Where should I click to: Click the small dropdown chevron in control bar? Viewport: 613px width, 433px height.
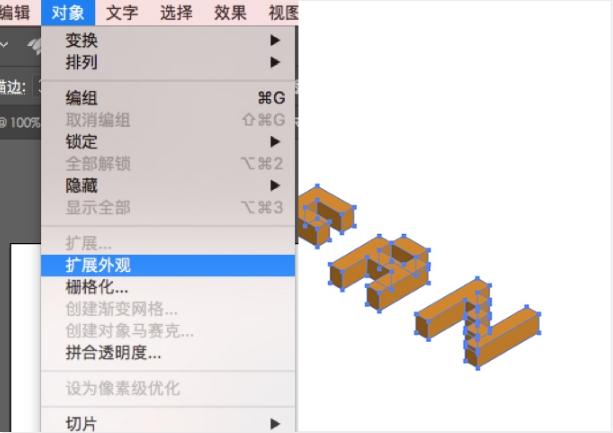point(4,45)
